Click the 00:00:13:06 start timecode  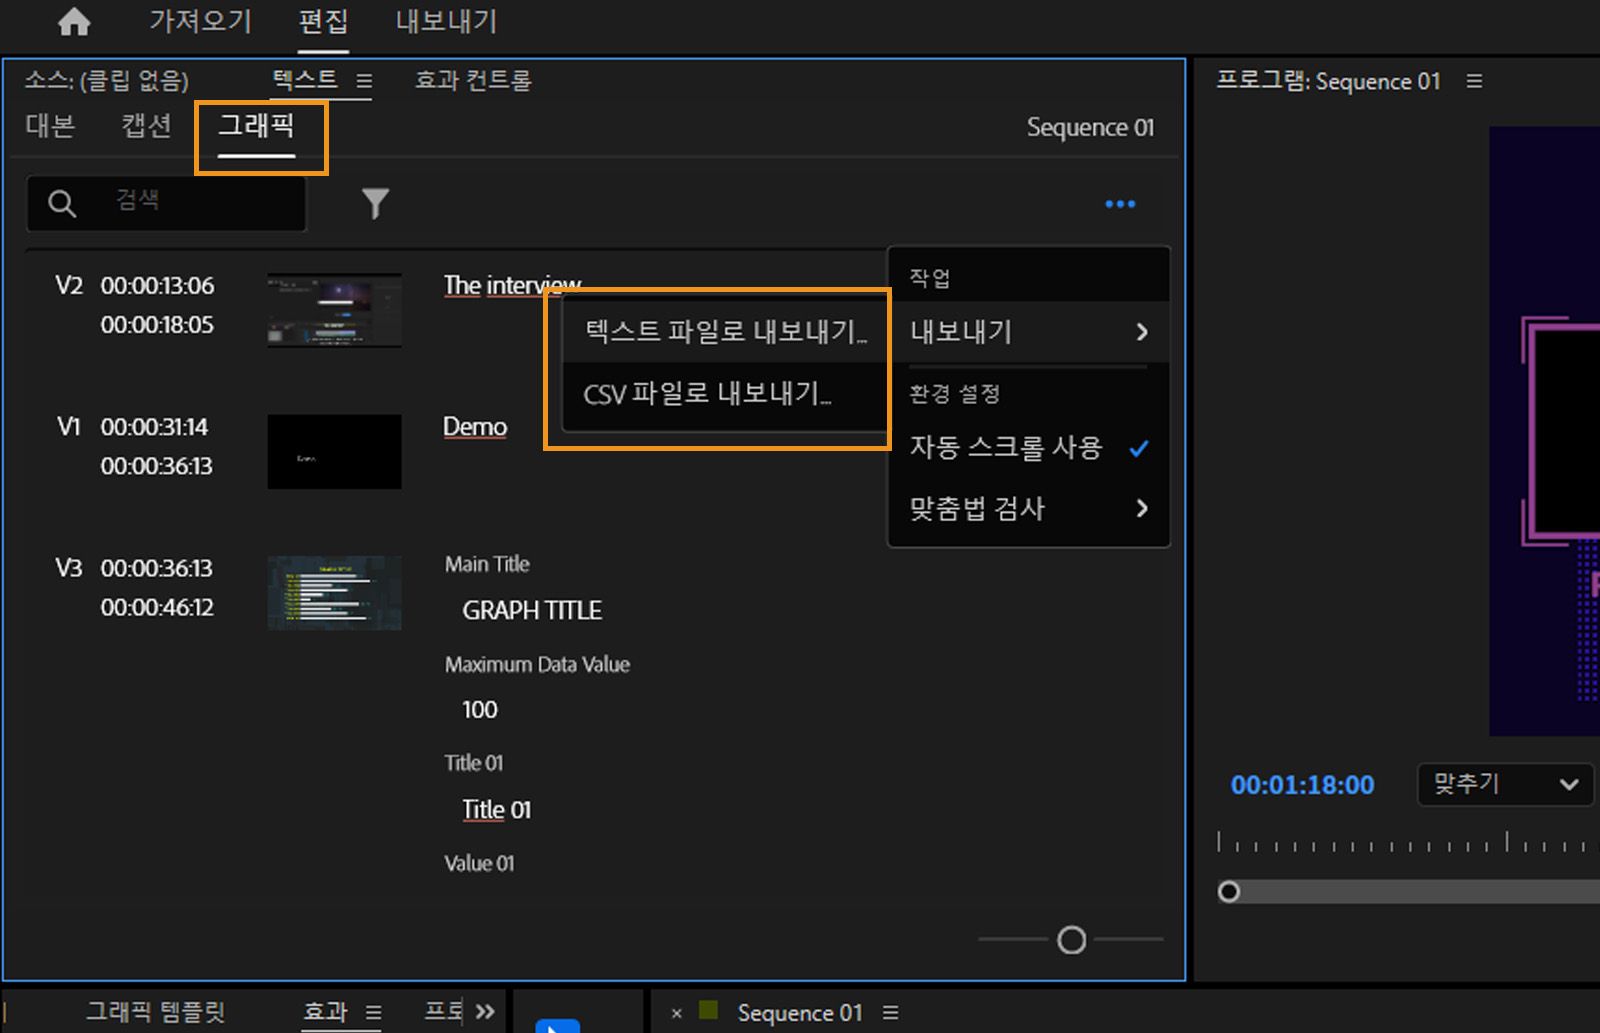[x=157, y=286]
